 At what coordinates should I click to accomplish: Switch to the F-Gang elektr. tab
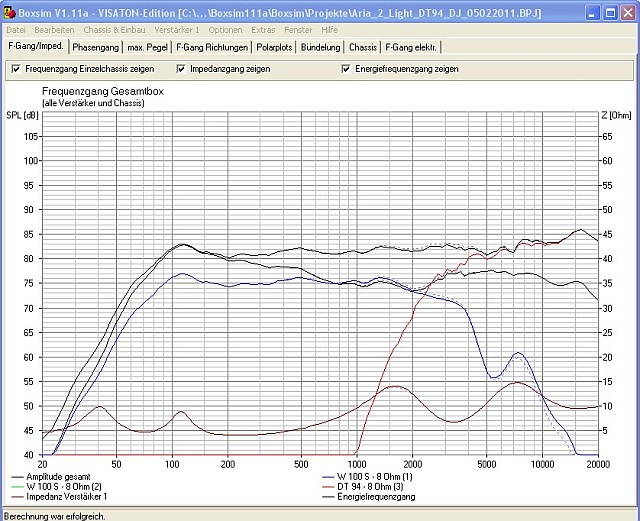coord(411,47)
